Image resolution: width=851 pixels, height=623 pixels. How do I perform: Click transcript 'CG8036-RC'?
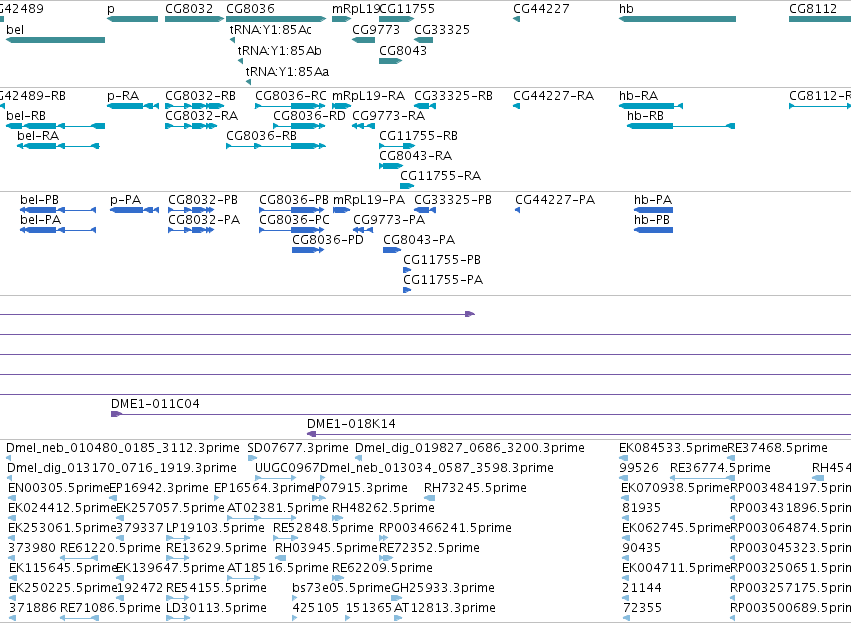click(291, 96)
